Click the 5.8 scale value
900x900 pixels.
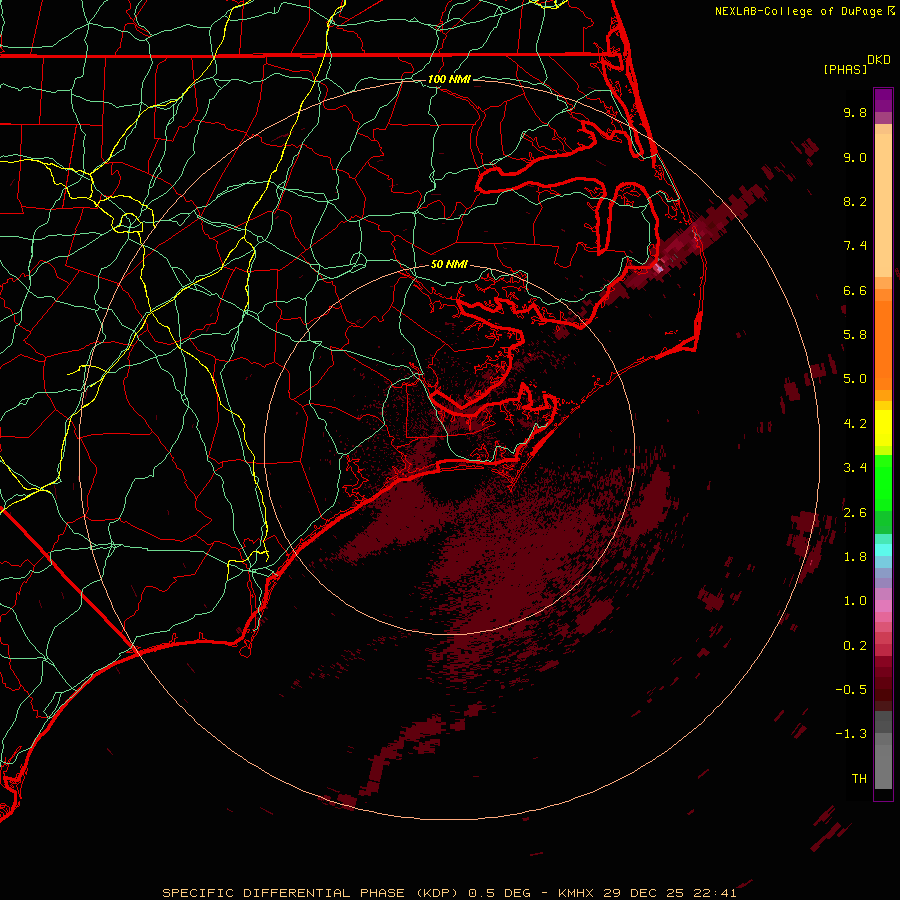(855, 335)
